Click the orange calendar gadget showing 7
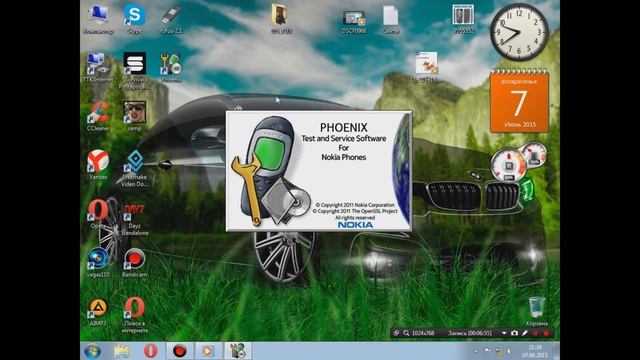The height and width of the screenshot is (360, 640). click(519, 101)
